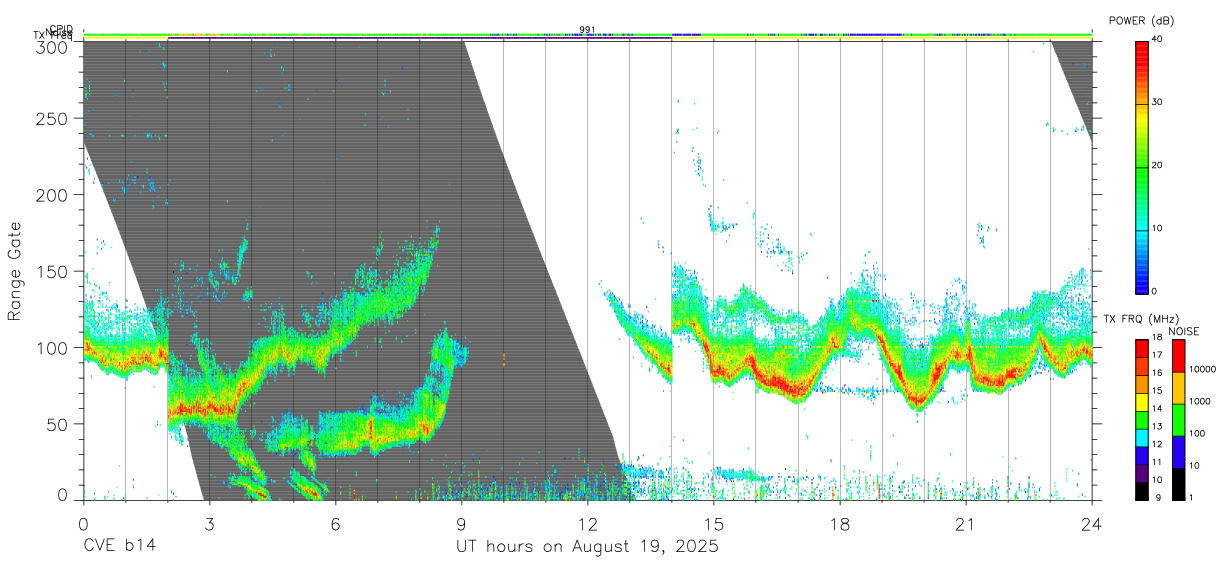Screen dimensions: 1228x567
Task: Click the 10000 label on NOISE legend
Action: (1201, 370)
